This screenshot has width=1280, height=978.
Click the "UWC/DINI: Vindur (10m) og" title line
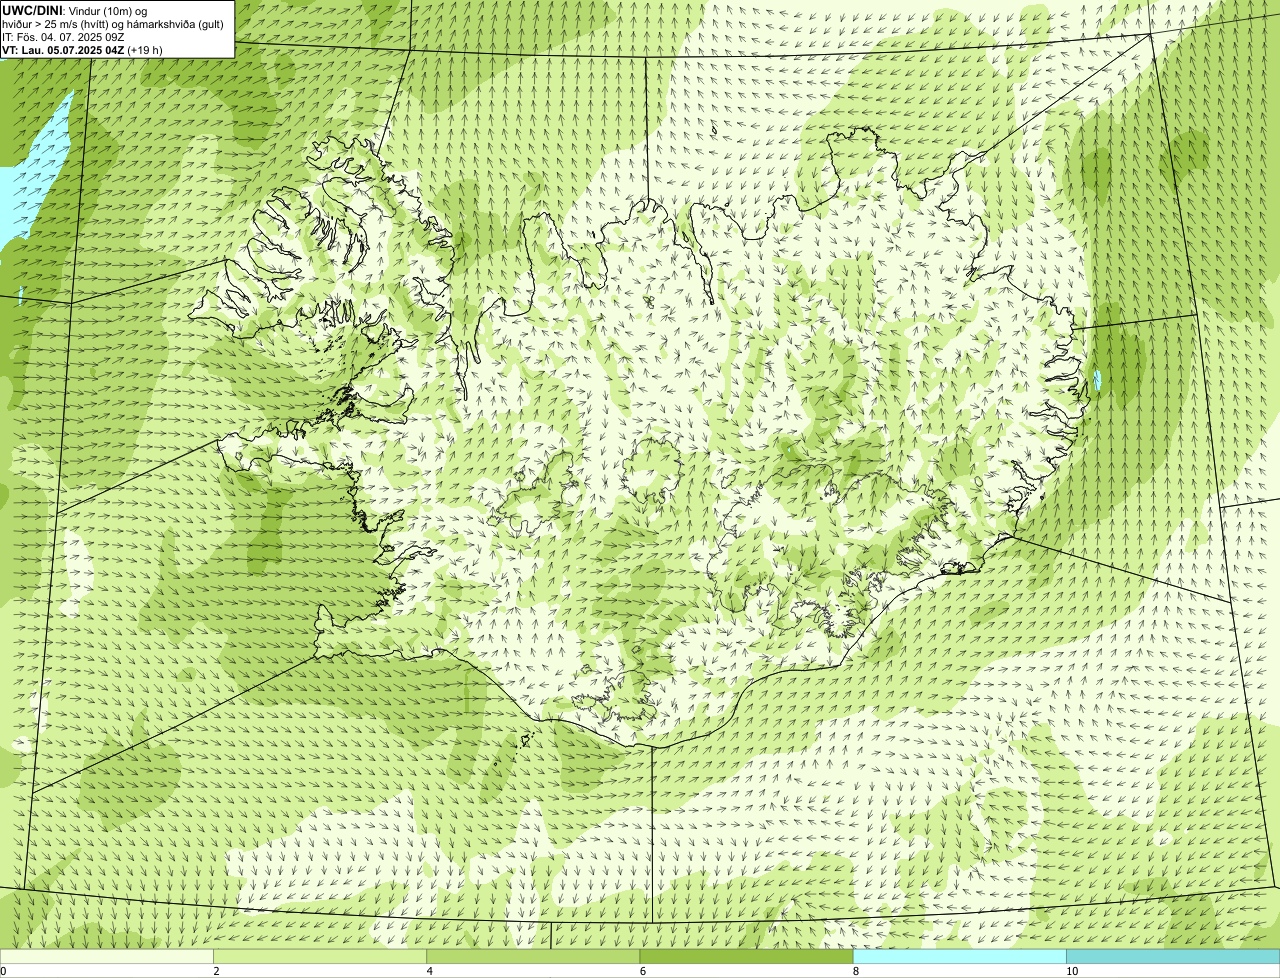click(x=75, y=10)
